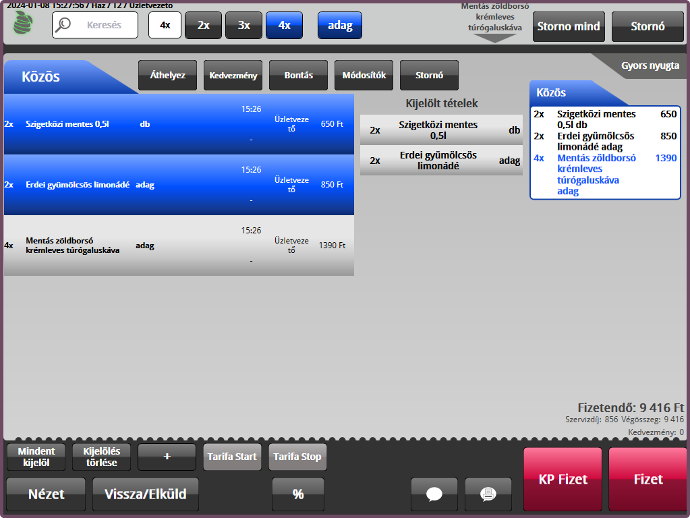Select the Közös tab in right panel
690x518 pixels.
562,92
